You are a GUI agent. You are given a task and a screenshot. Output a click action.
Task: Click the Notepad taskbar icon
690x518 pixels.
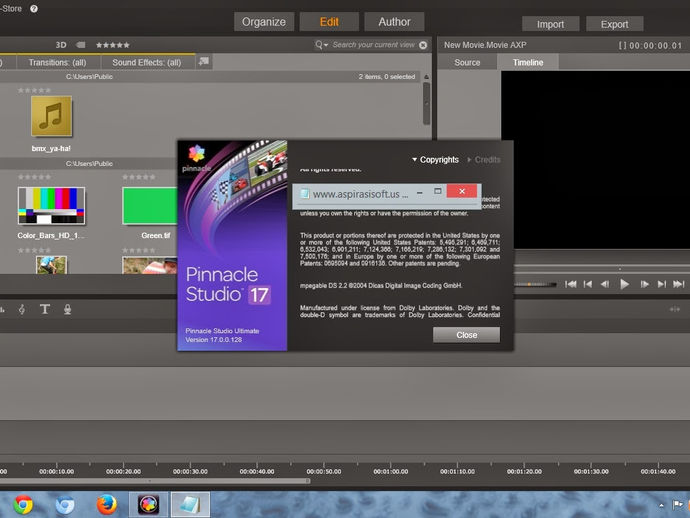[x=190, y=504]
